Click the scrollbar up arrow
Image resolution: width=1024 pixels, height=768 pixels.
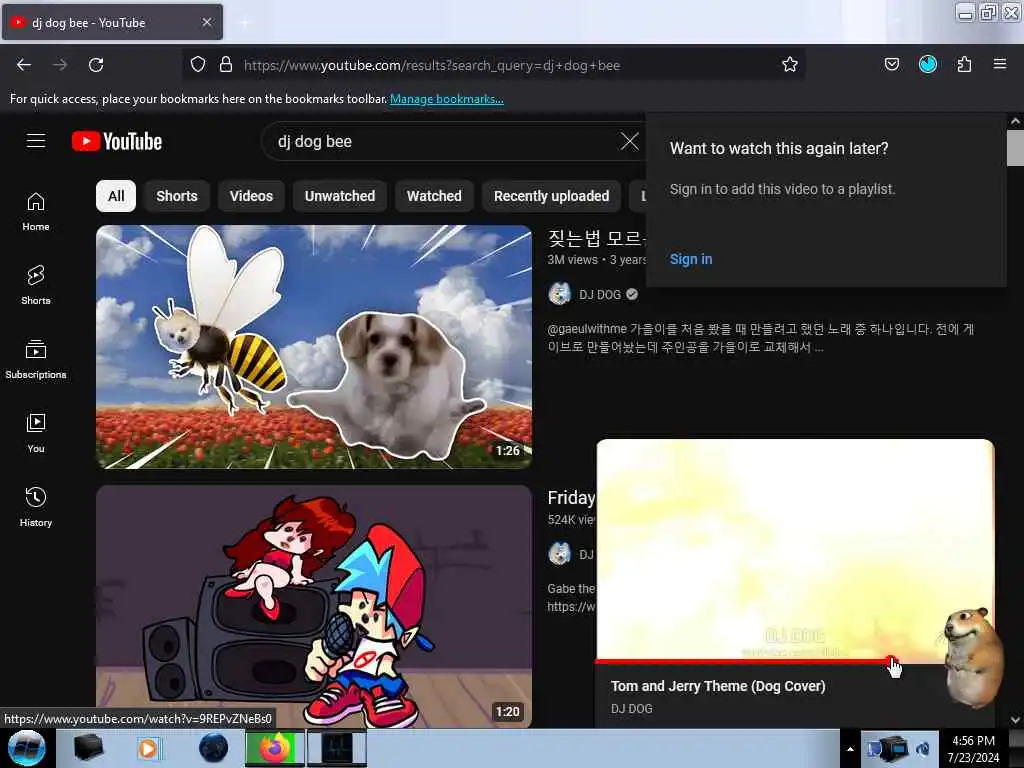(x=1015, y=121)
